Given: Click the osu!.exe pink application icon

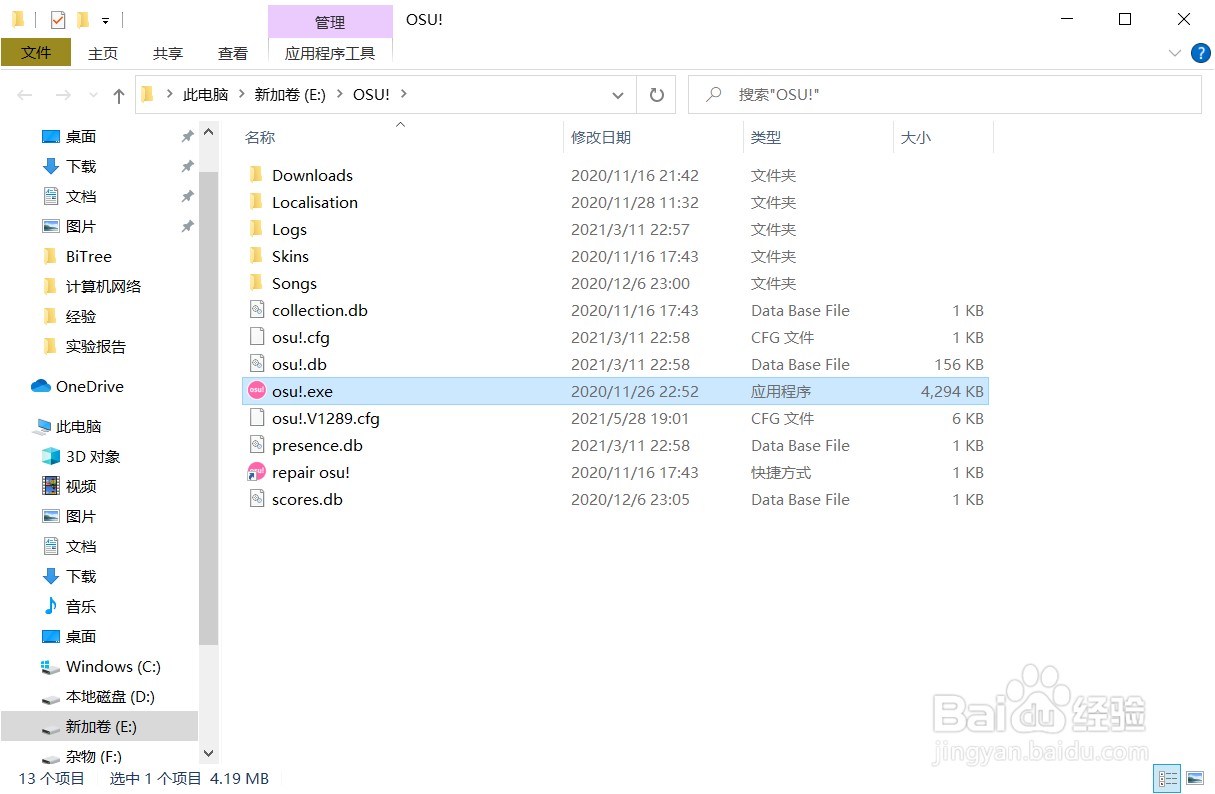Looking at the screenshot, I should coord(256,391).
